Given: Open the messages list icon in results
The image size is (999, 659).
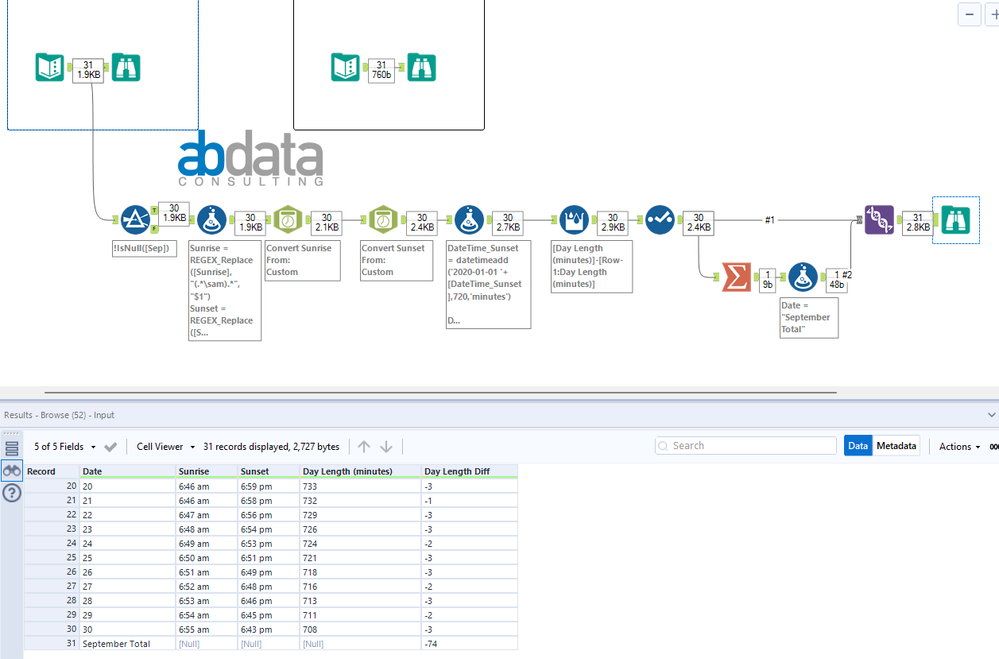Looking at the screenshot, I should point(11,449).
